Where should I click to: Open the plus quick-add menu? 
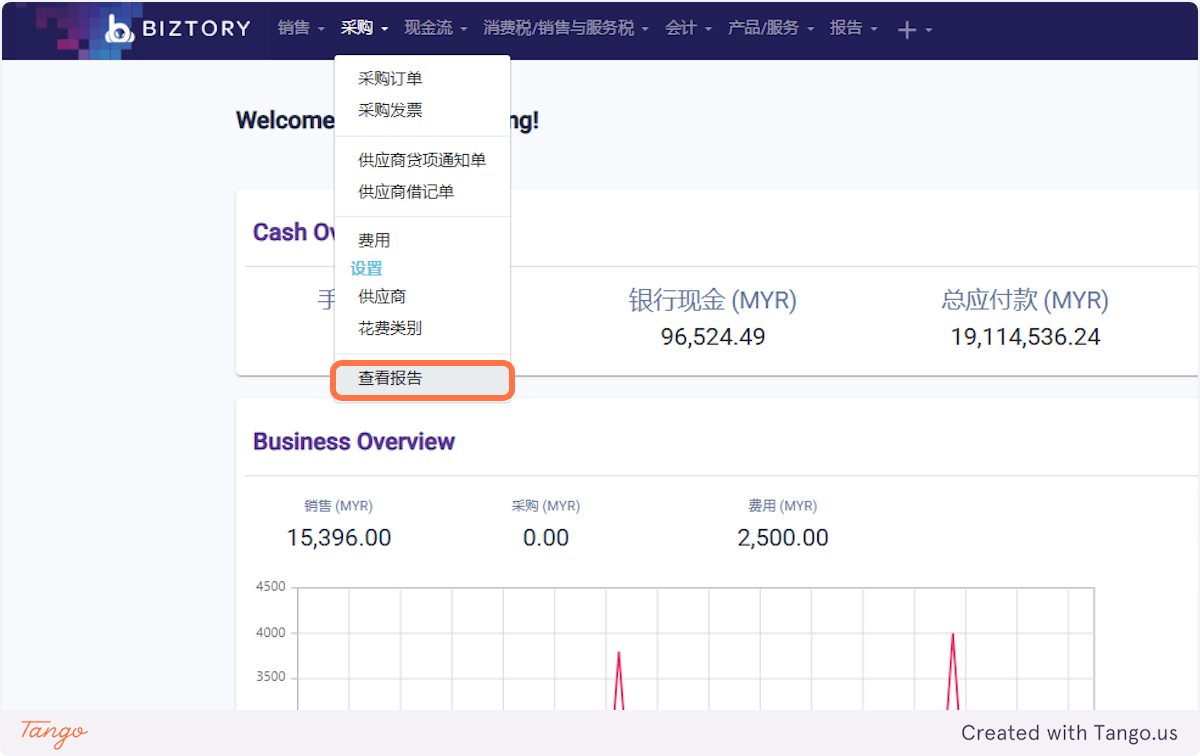point(914,30)
